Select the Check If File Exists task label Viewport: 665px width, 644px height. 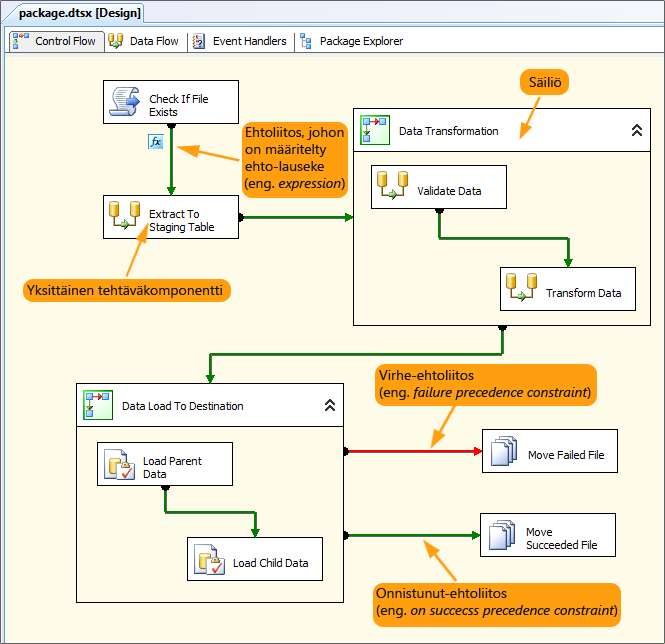pyautogui.click(x=179, y=105)
